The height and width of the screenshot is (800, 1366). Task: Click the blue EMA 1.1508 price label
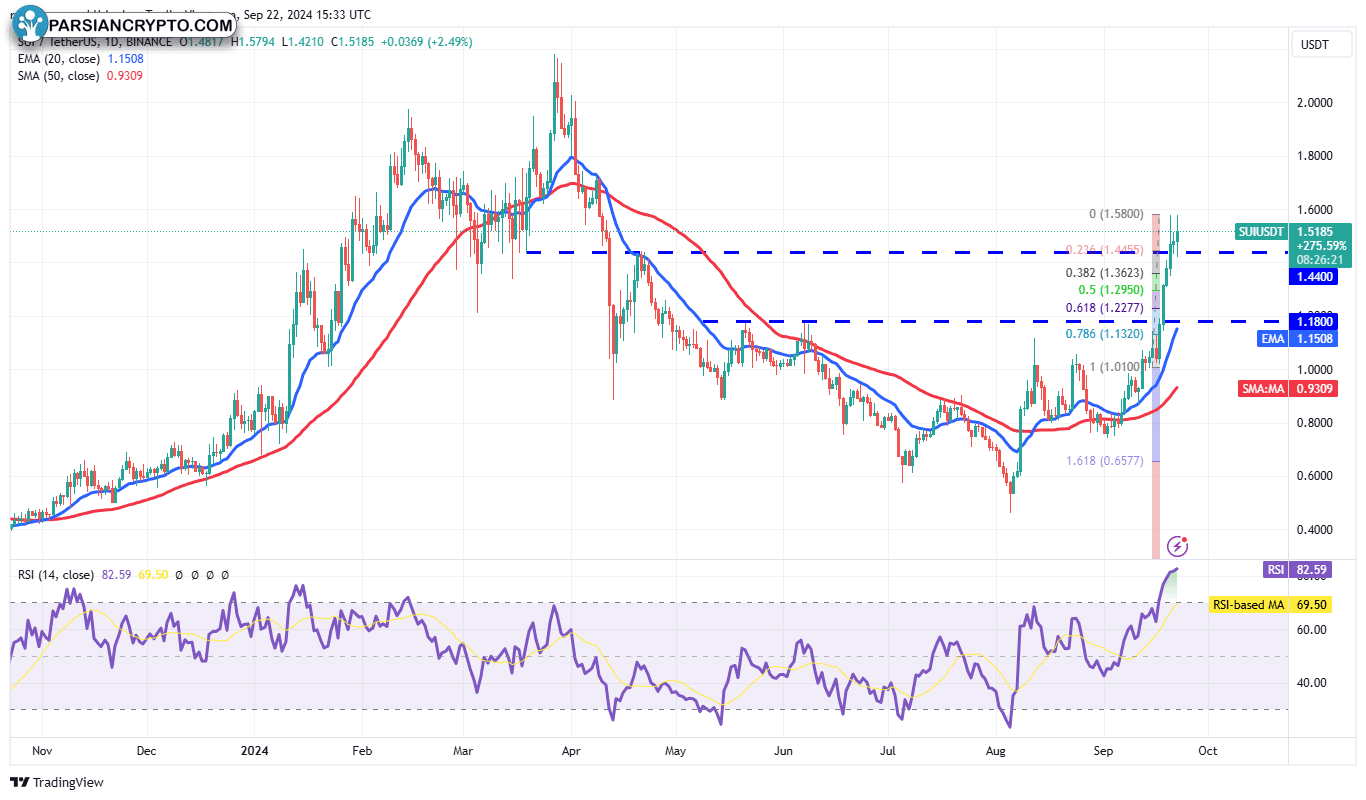tap(1299, 338)
